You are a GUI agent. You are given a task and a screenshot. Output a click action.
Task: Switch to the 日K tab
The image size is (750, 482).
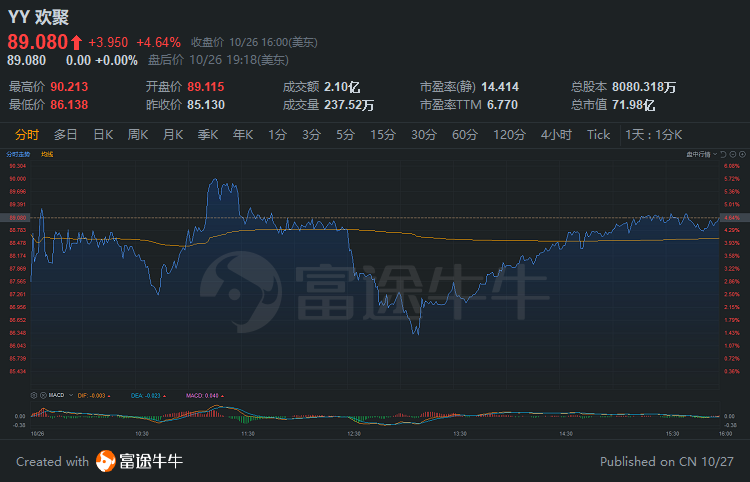click(103, 135)
